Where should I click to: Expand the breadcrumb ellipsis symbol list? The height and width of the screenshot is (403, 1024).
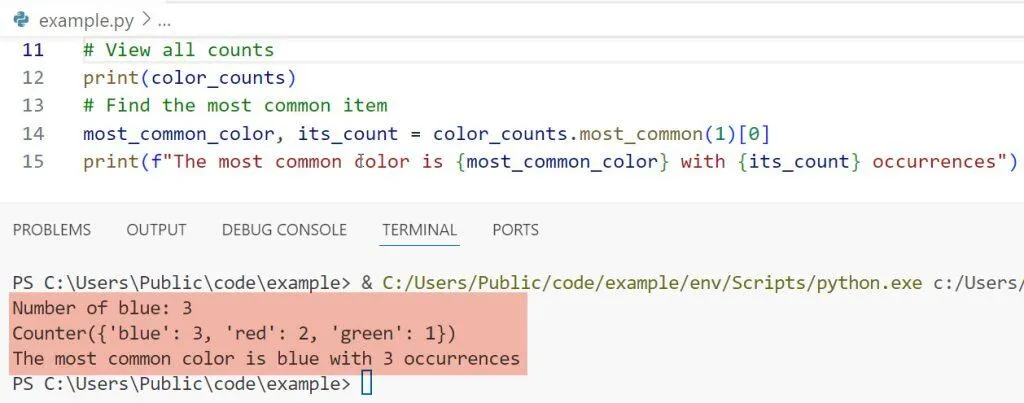164,20
